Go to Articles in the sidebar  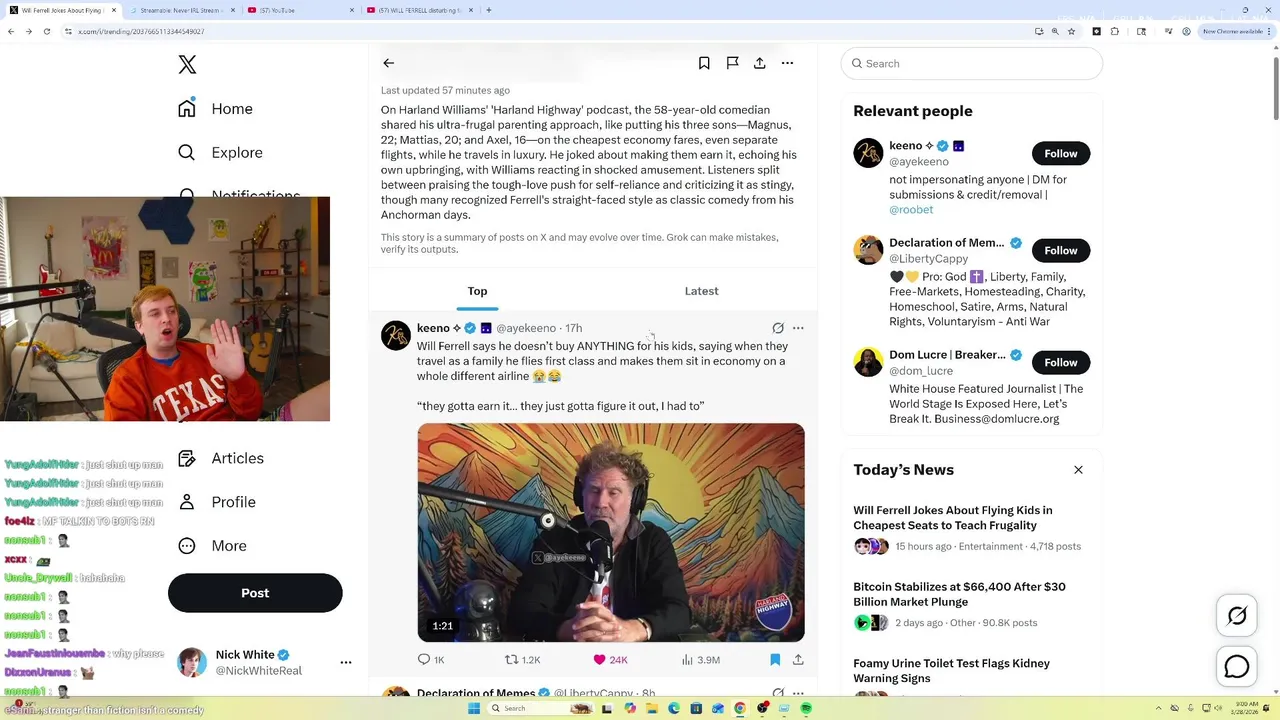point(221,458)
